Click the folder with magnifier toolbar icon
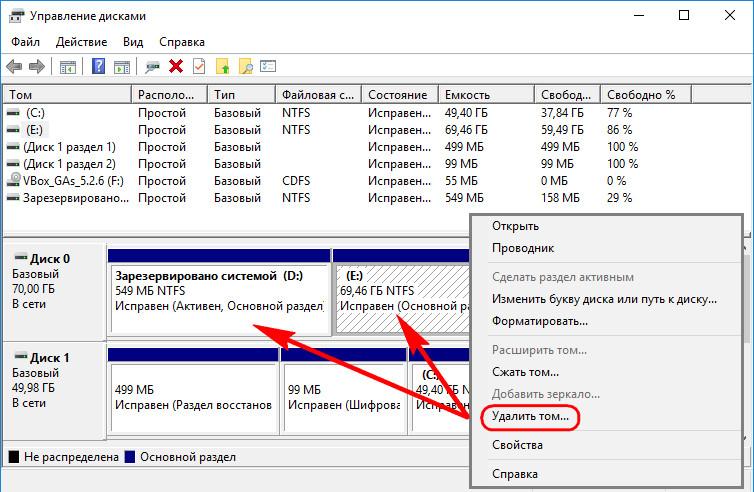Image resolution: width=754 pixels, height=492 pixels. (x=246, y=66)
